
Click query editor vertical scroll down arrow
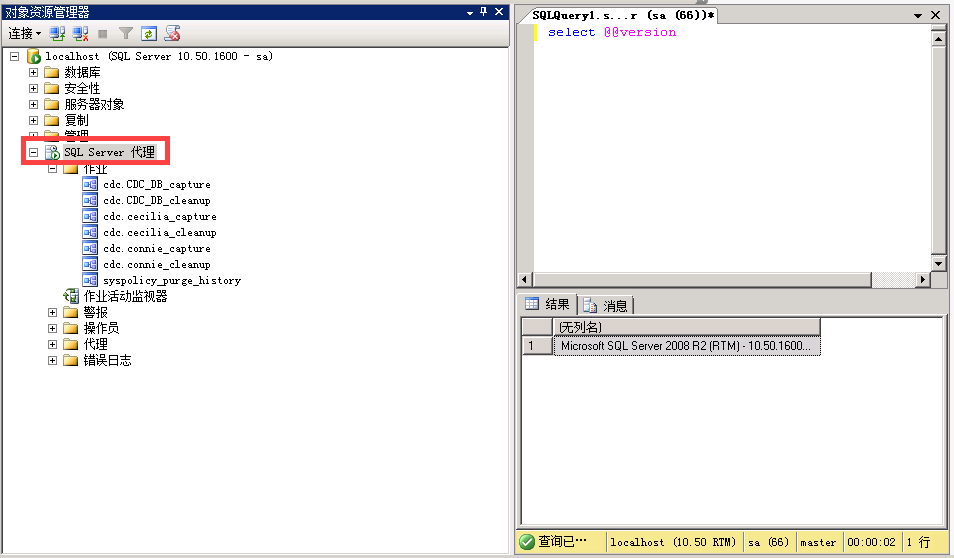[938, 264]
